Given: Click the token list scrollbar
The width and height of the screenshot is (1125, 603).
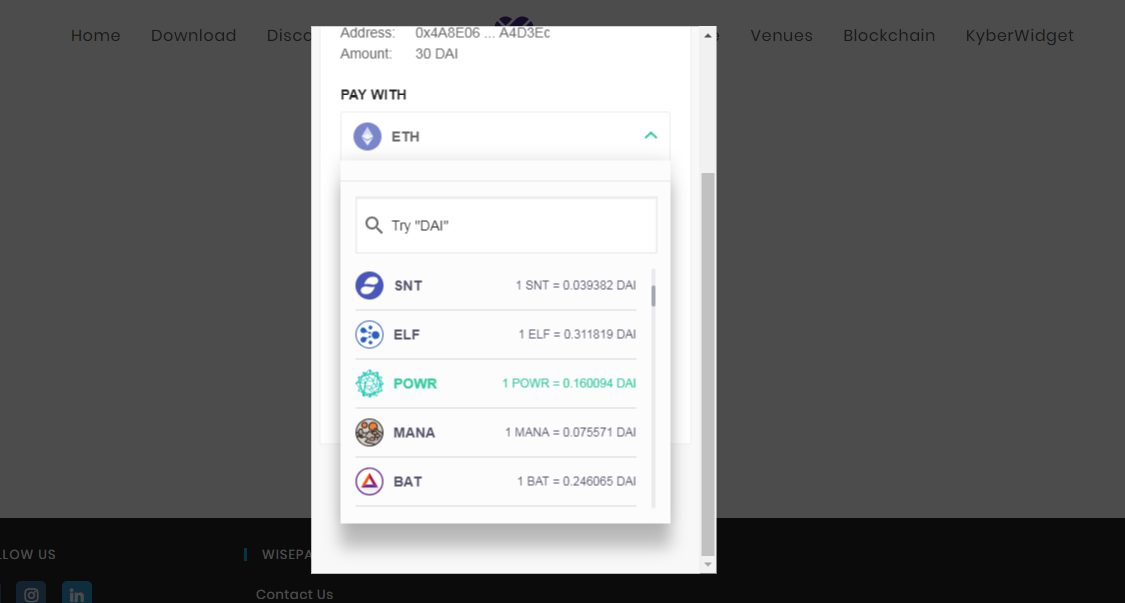Looking at the screenshot, I should point(653,295).
